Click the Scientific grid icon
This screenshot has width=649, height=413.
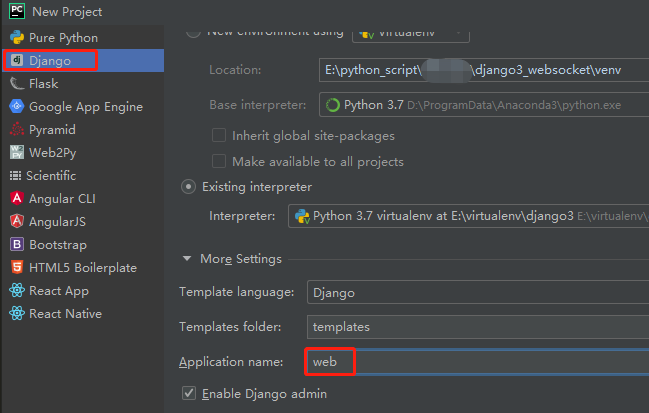pos(15,175)
